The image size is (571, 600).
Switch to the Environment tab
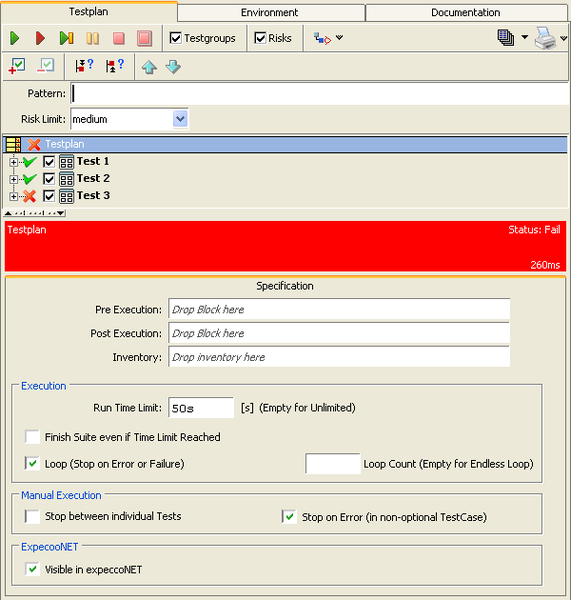271,13
